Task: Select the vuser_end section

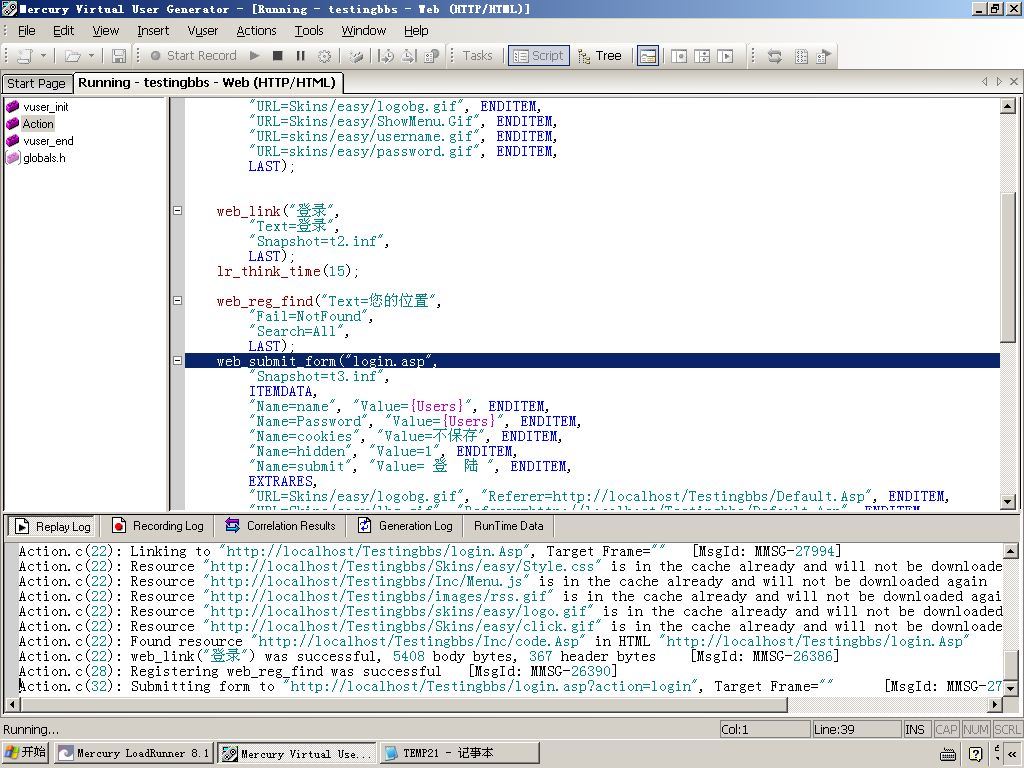Action: click(48, 141)
